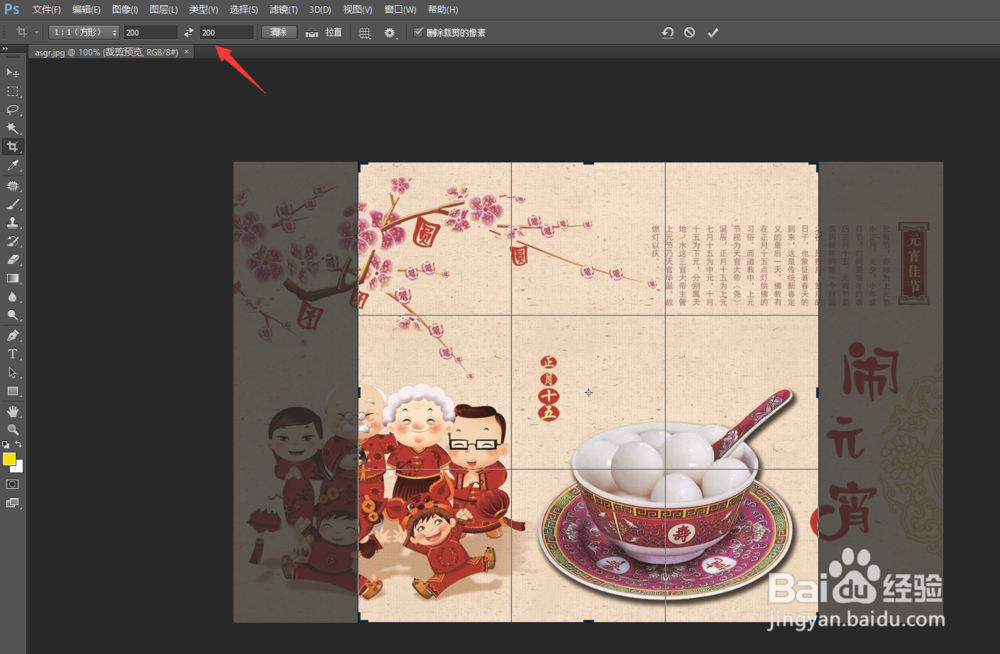This screenshot has height=654, width=1000.
Task: Reset default foreground and background colors
Action: coord(6,445)
